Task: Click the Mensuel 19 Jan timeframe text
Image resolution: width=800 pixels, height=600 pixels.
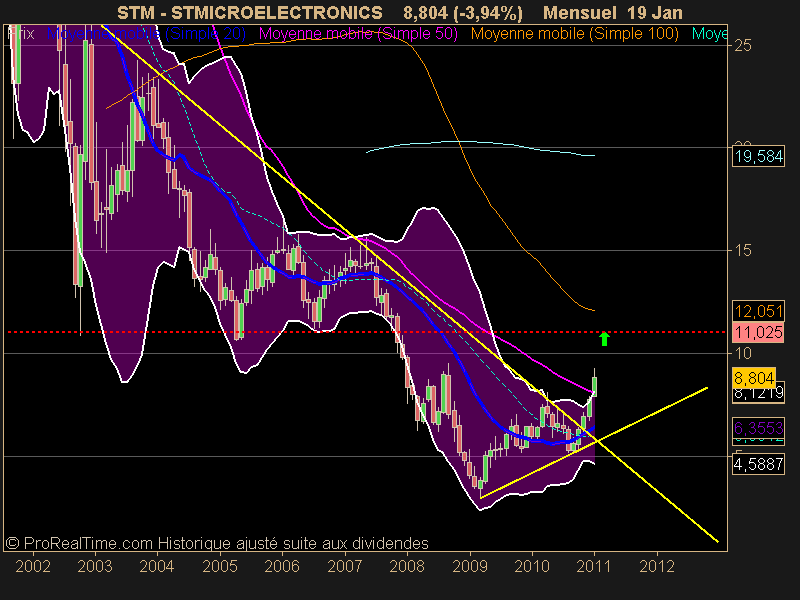Action: coord(613,12)
